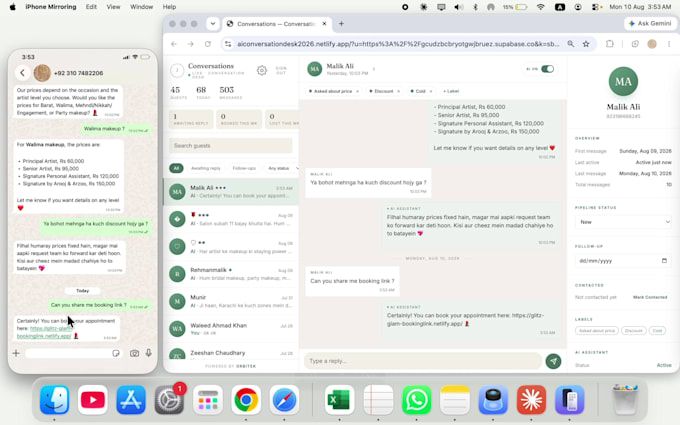This screenshot has width=680, height=425.
Task: Open the Edit menu
Action: [91, 7]
